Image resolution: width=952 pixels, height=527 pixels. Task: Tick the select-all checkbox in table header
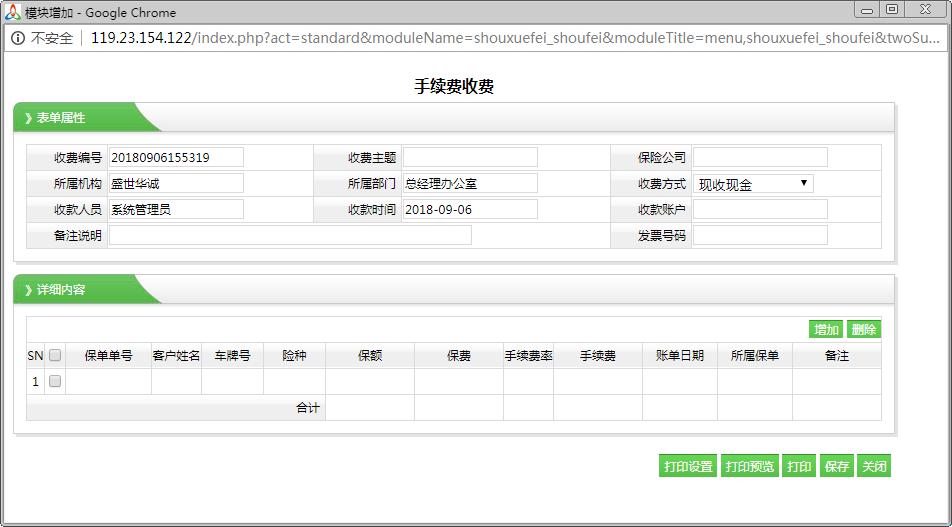(55, 355)
